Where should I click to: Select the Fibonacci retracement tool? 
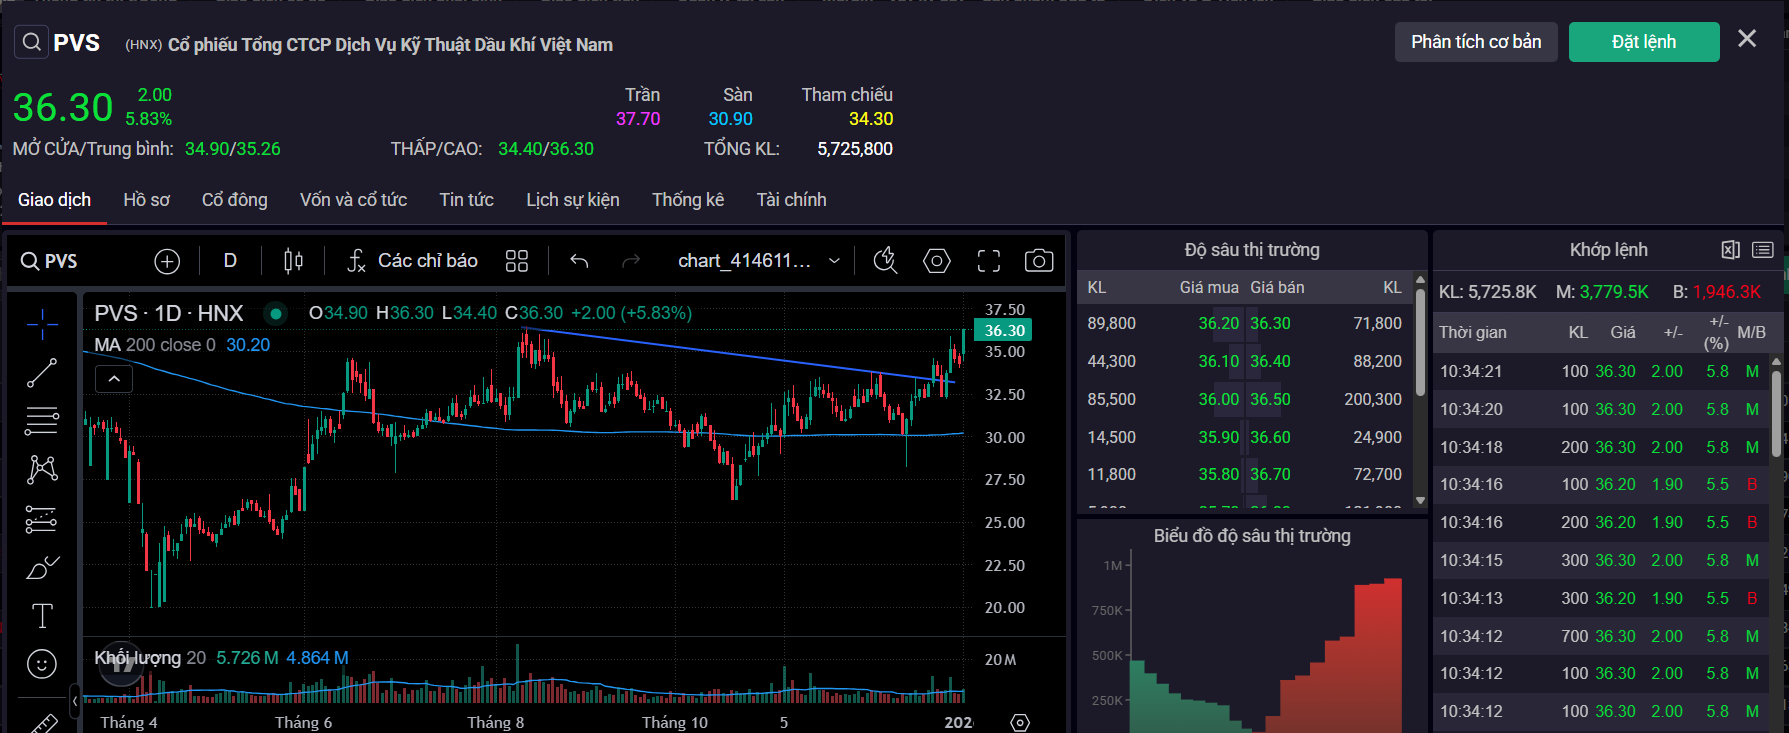(x=42, y=421)
